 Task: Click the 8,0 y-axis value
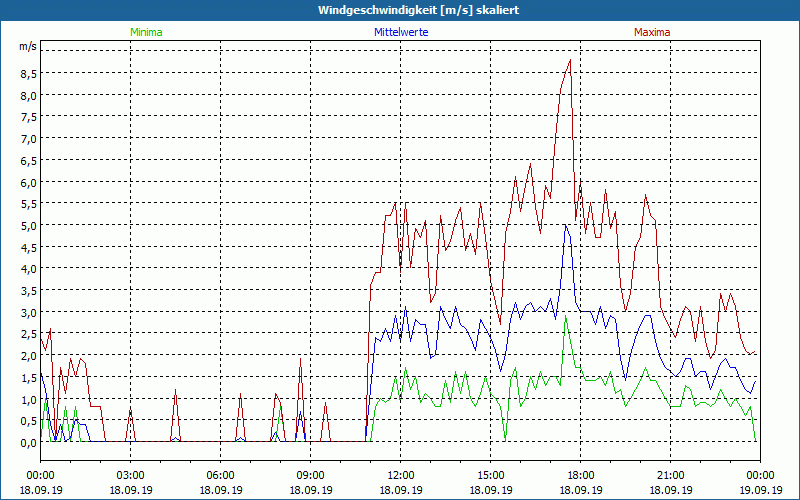28,95
